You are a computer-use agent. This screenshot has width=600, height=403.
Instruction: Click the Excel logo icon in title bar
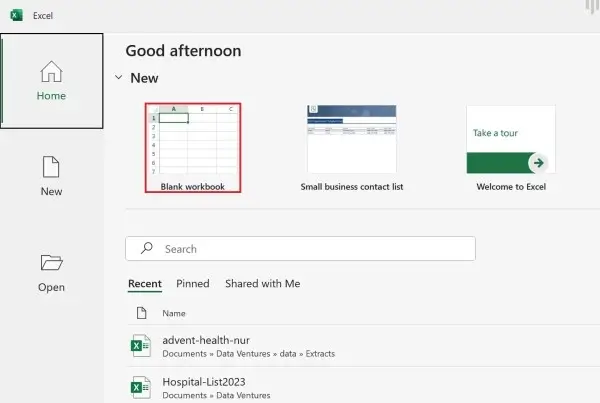point(16,16)
